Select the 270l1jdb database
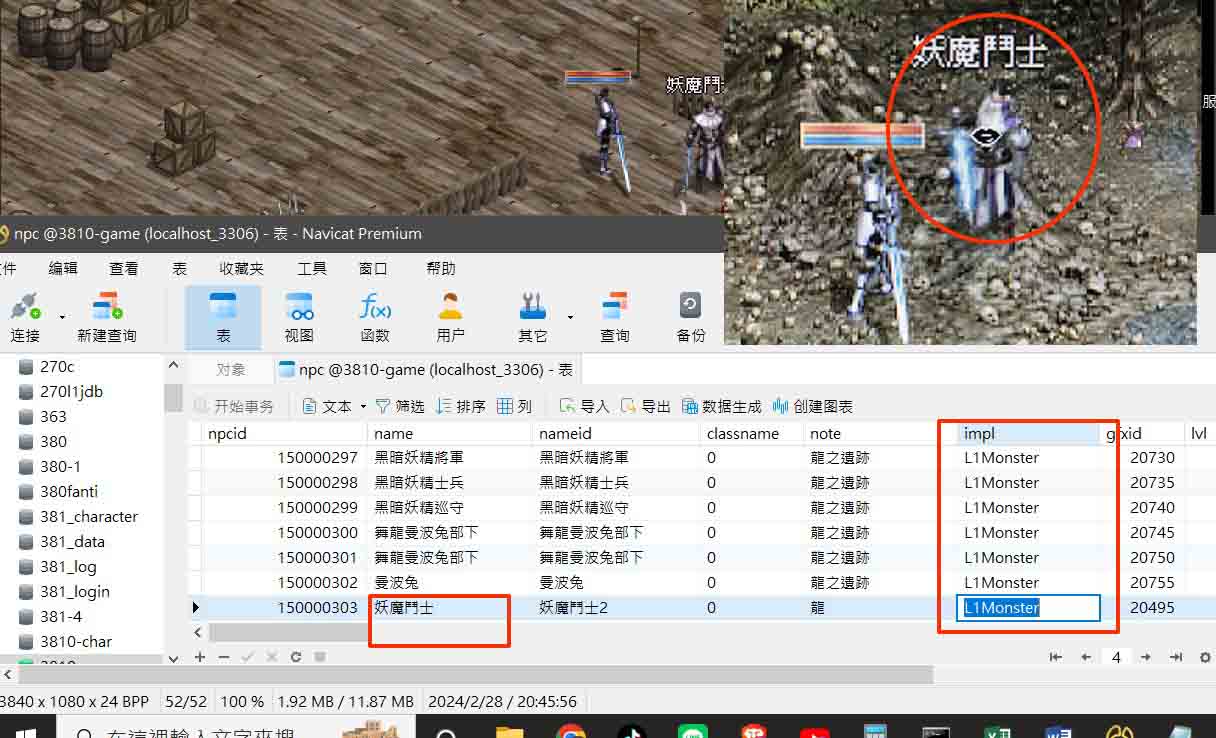 click(x=71, y=391)
